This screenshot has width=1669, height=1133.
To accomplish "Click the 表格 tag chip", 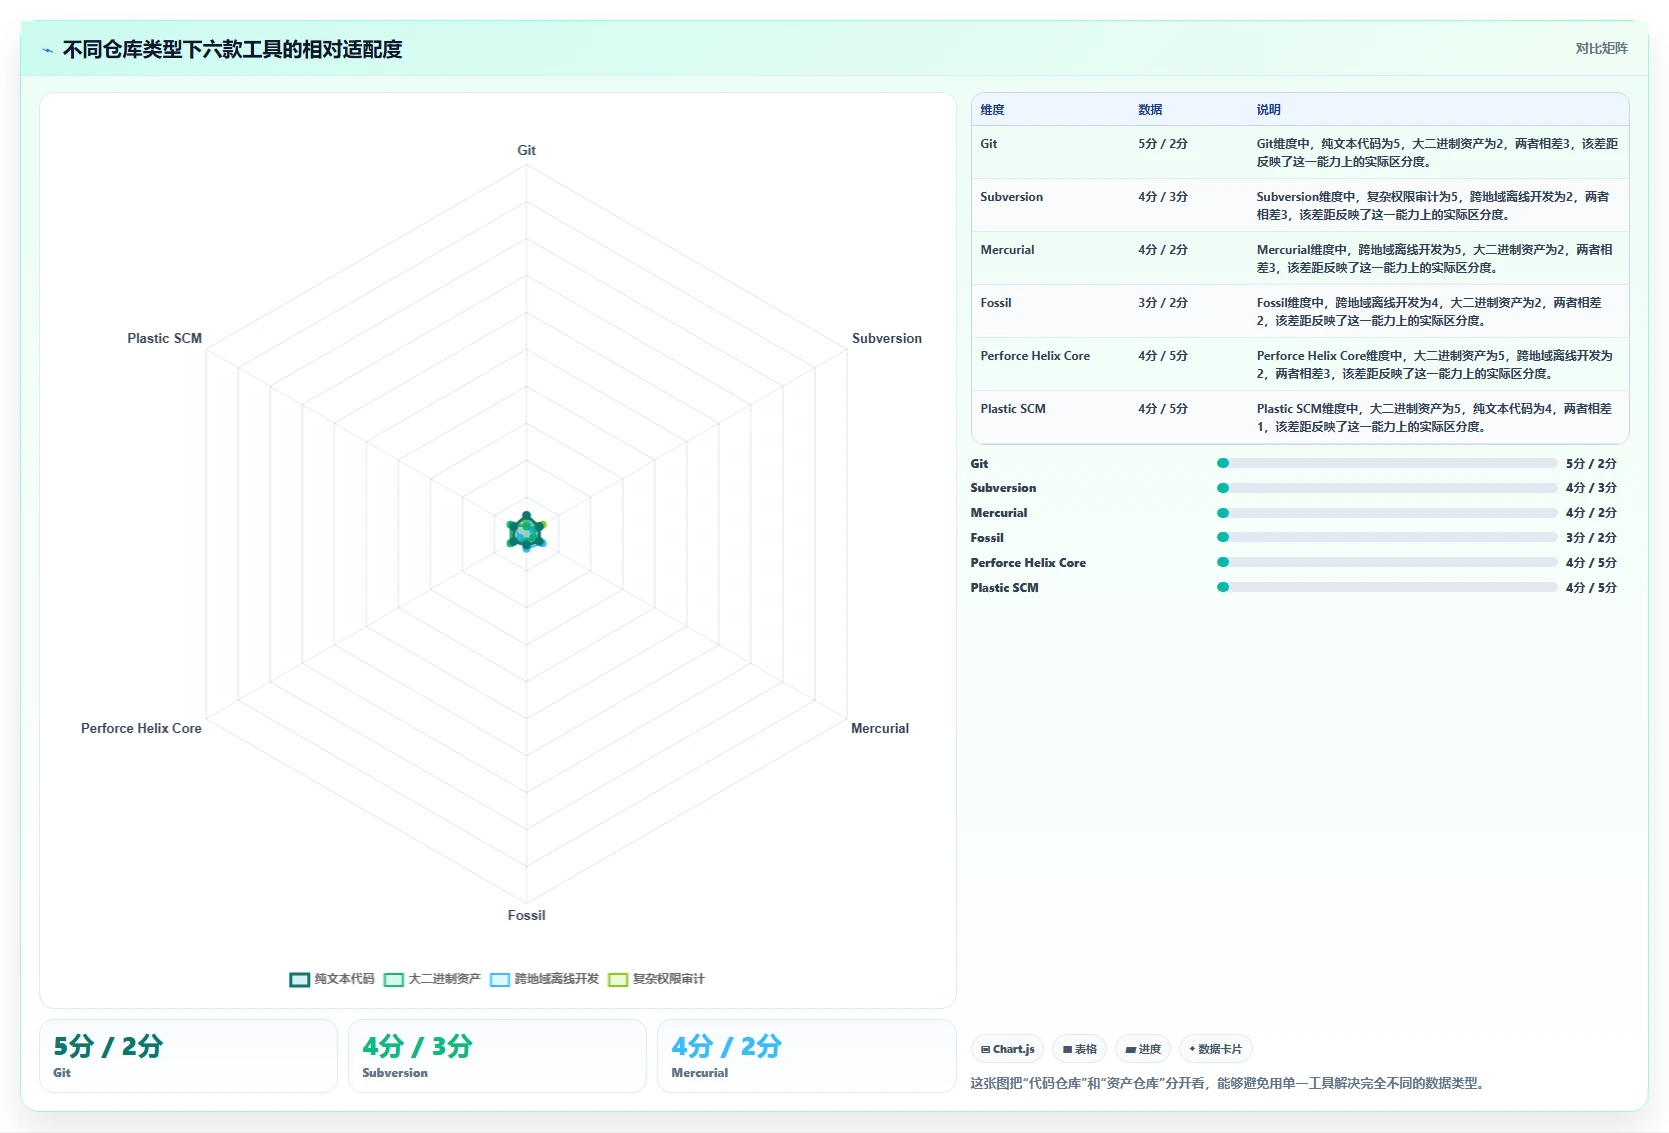I will [1079, 1049].
